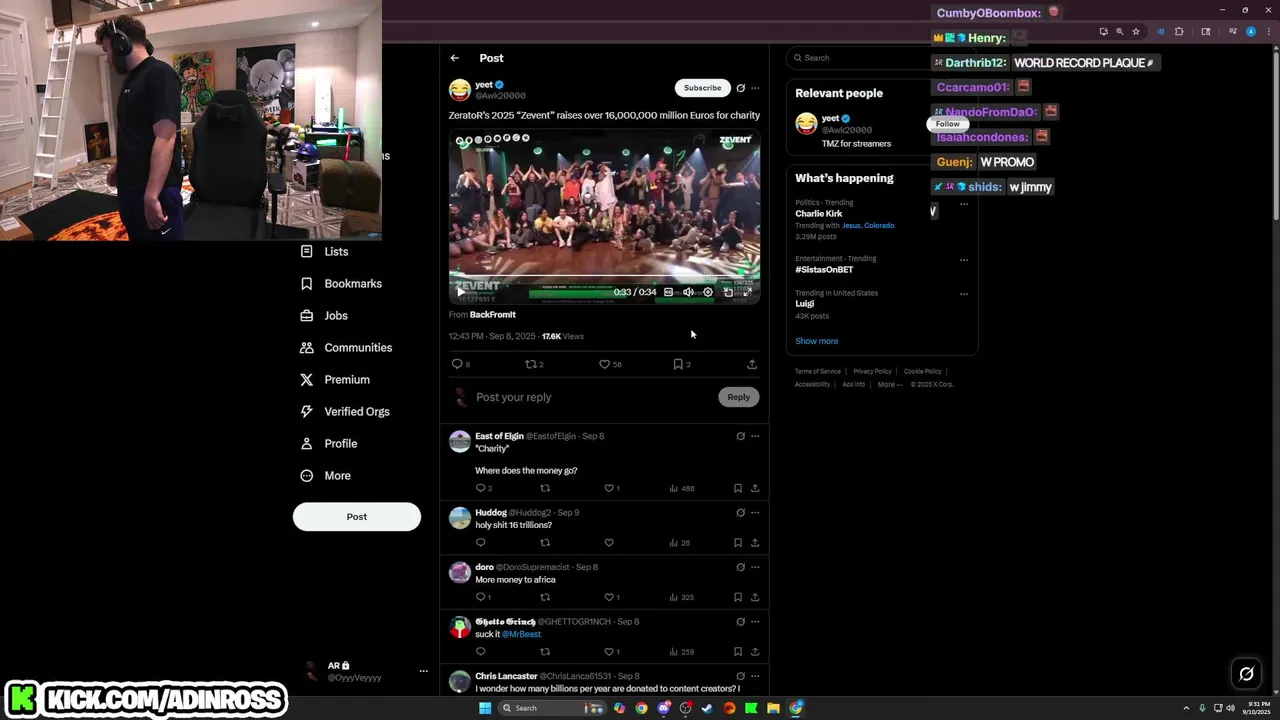Bookmark Ghetto Grinch's reply

(x=738, y=652)
